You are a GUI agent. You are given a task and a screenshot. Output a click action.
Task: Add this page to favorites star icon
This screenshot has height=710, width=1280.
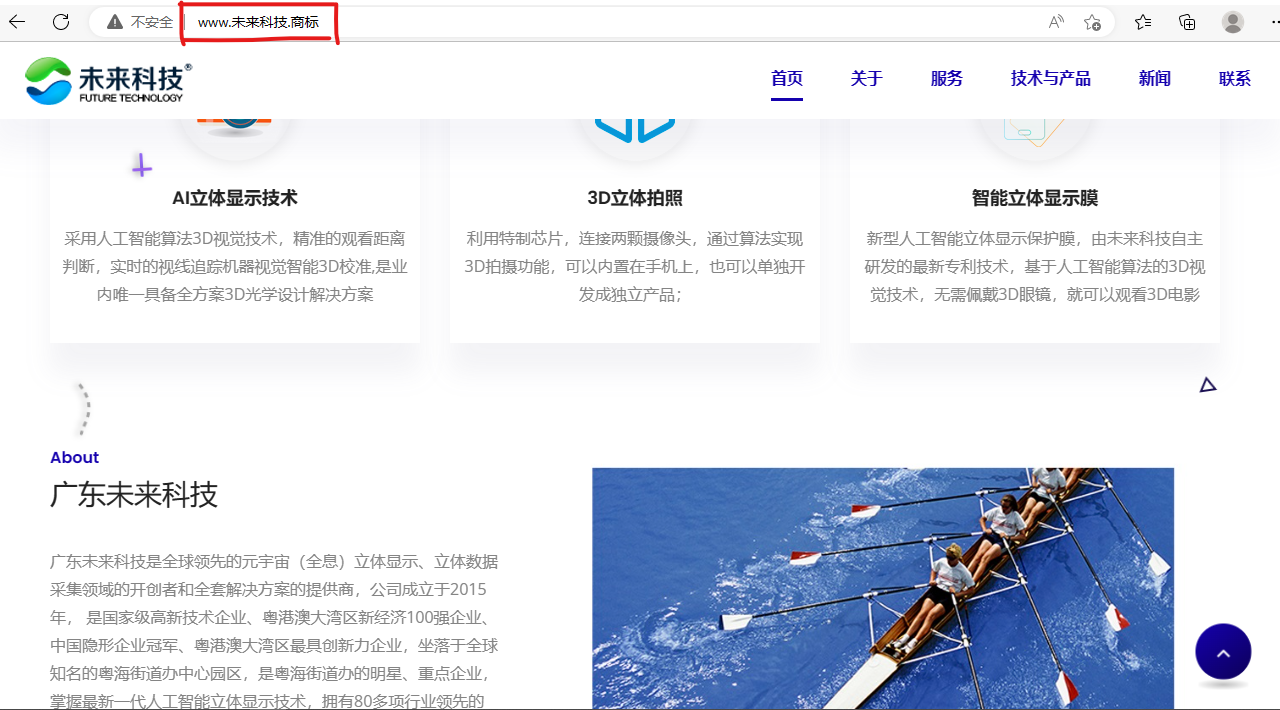pyautogui.click(x=1092, y=22)
